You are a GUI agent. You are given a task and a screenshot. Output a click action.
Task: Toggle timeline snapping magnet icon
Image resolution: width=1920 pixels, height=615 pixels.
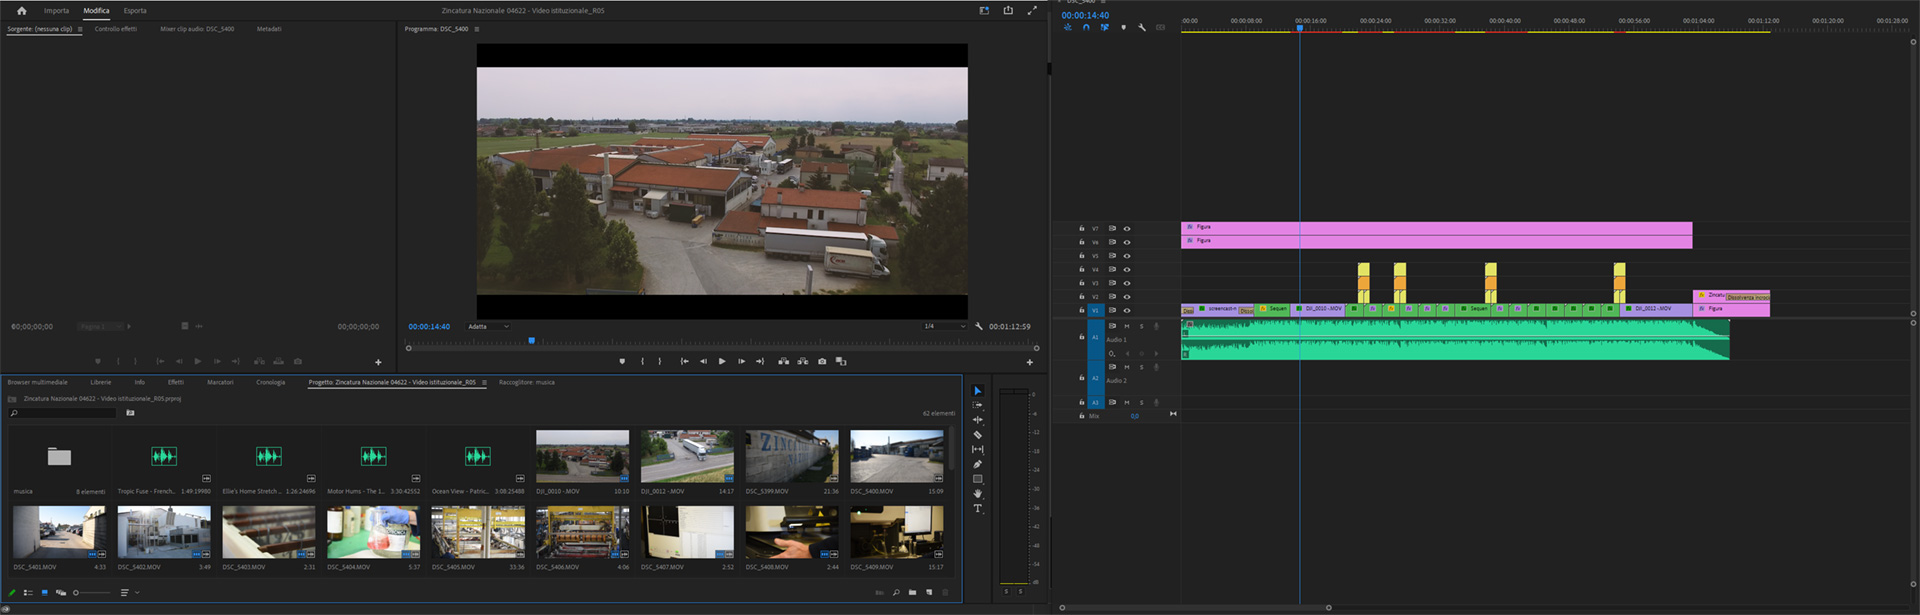tap(1086, 28)
